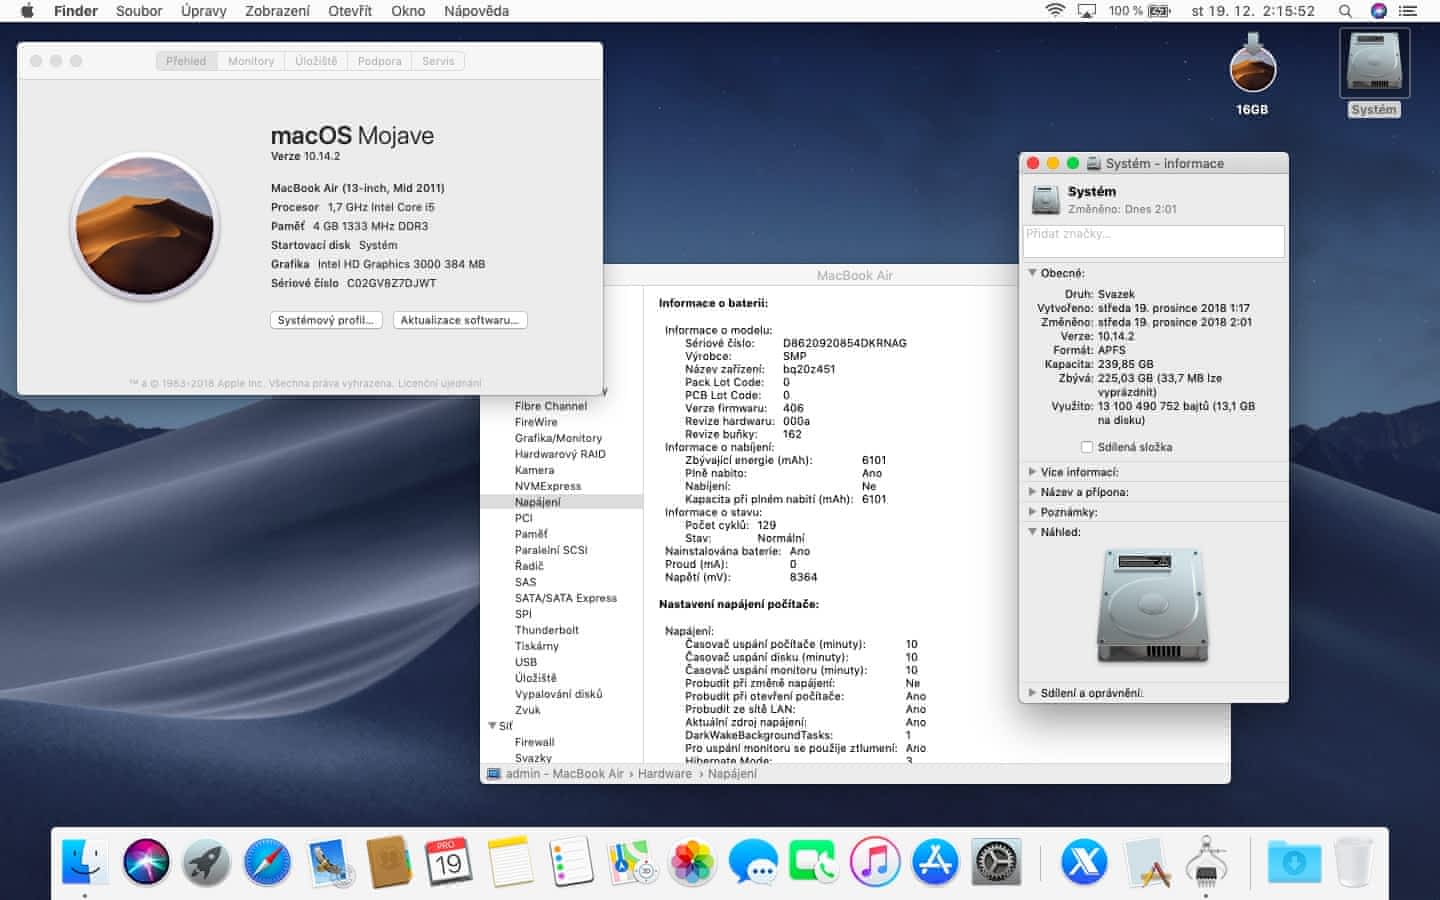Viewport: 1440px width, 900px height.
Task: Enable the Sdílená složka checkbox
Action: click(x=1087, y=447)
